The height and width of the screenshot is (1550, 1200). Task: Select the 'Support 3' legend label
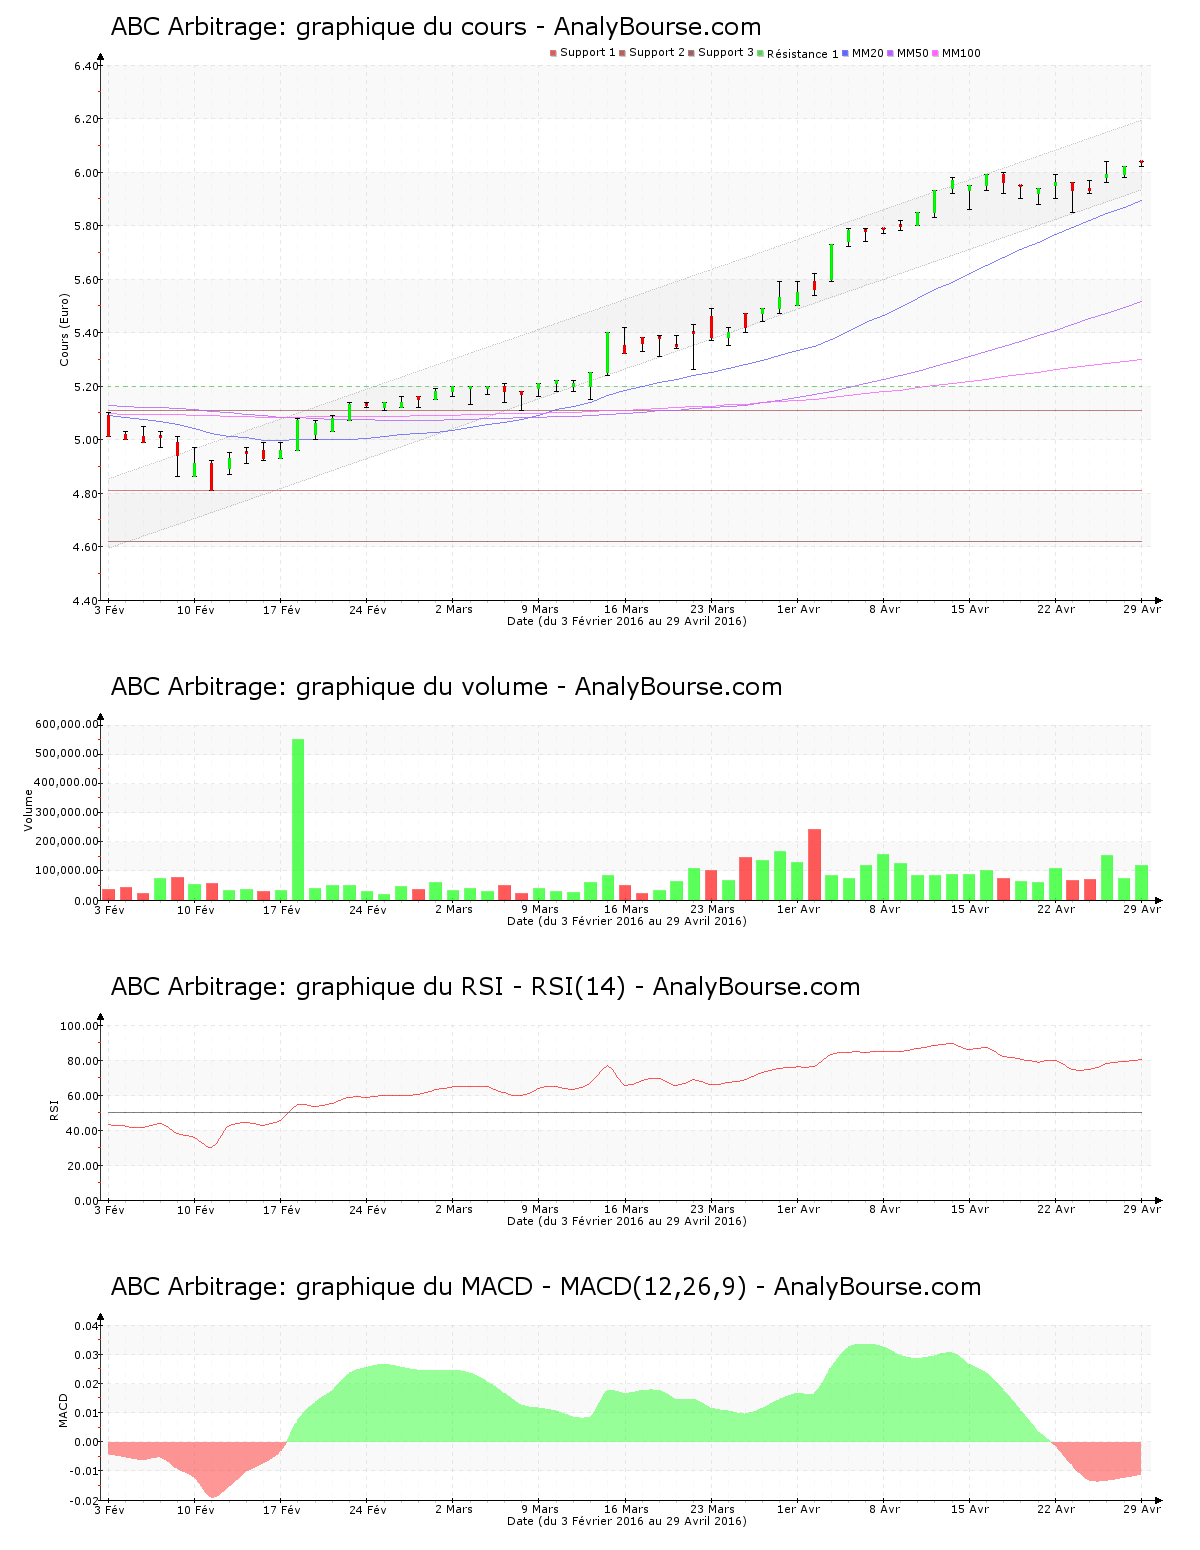pos(726,53)
